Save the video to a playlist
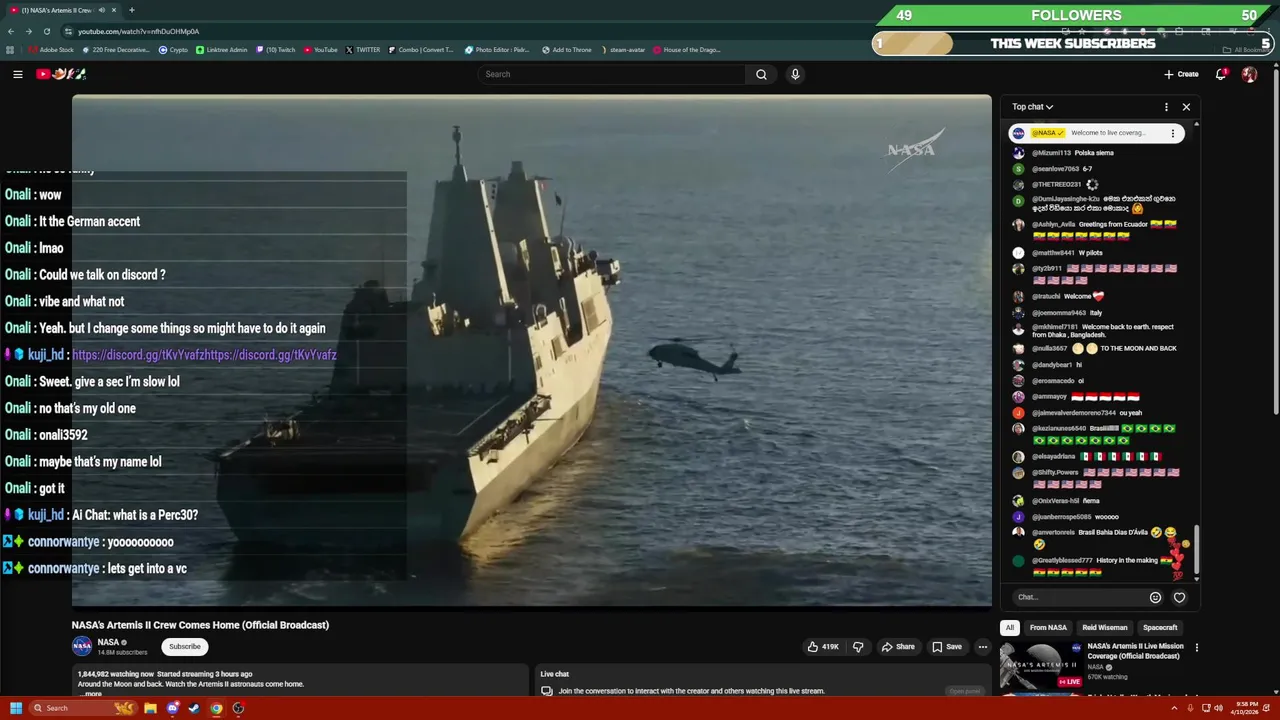The width and height of the screenshot is (1280, 720). pos(947,647)
